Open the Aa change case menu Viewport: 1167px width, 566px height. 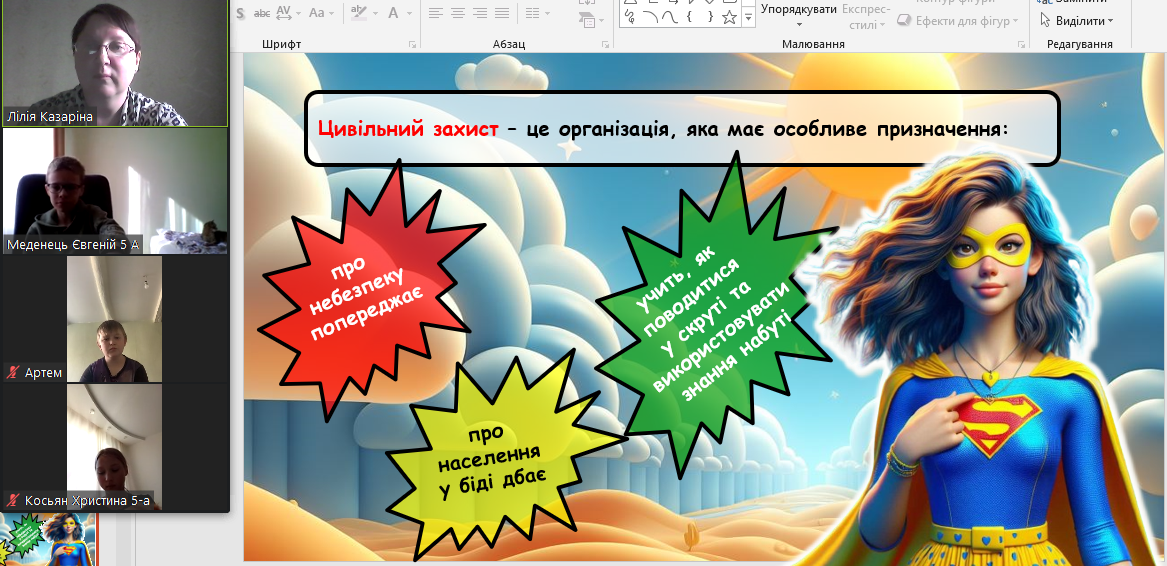click(317, 13)
